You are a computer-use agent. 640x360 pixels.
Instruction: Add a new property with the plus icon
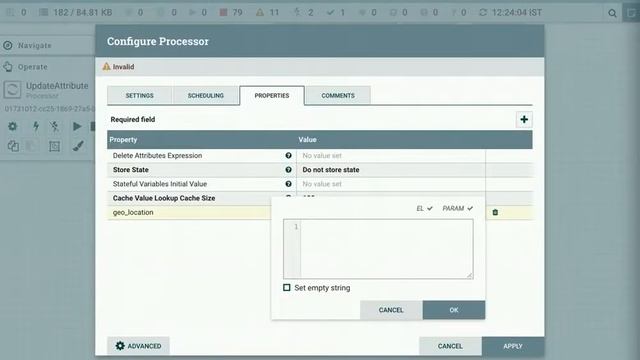click(524, 120)
